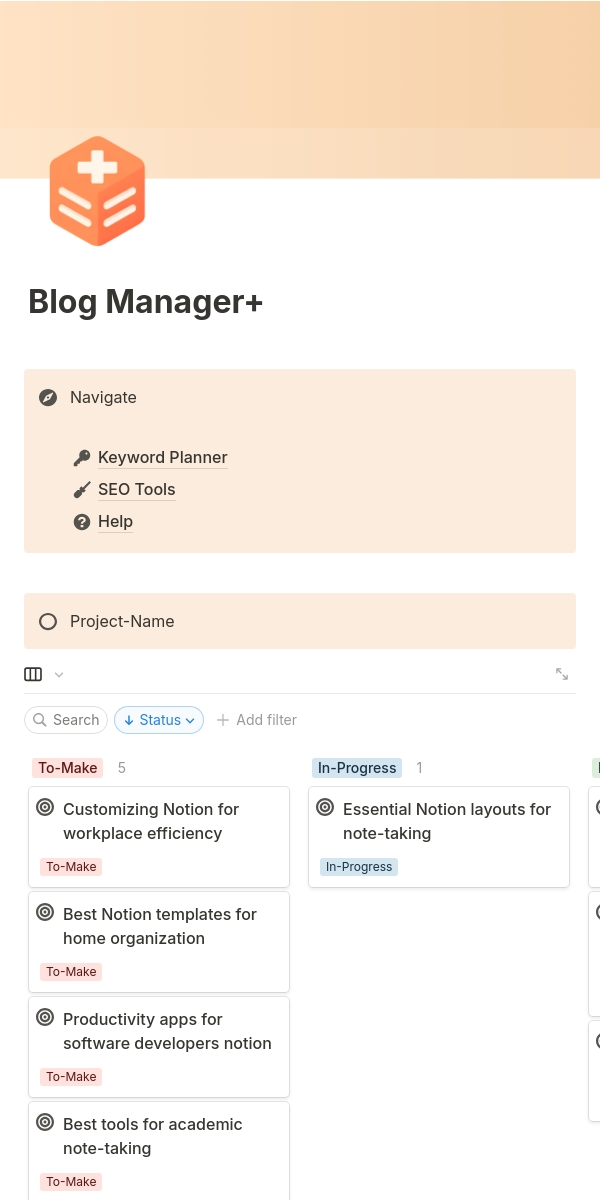This screenshot has height=1200, width=600.
Task: Open the SEO Tools link
Action: [137, 490]
